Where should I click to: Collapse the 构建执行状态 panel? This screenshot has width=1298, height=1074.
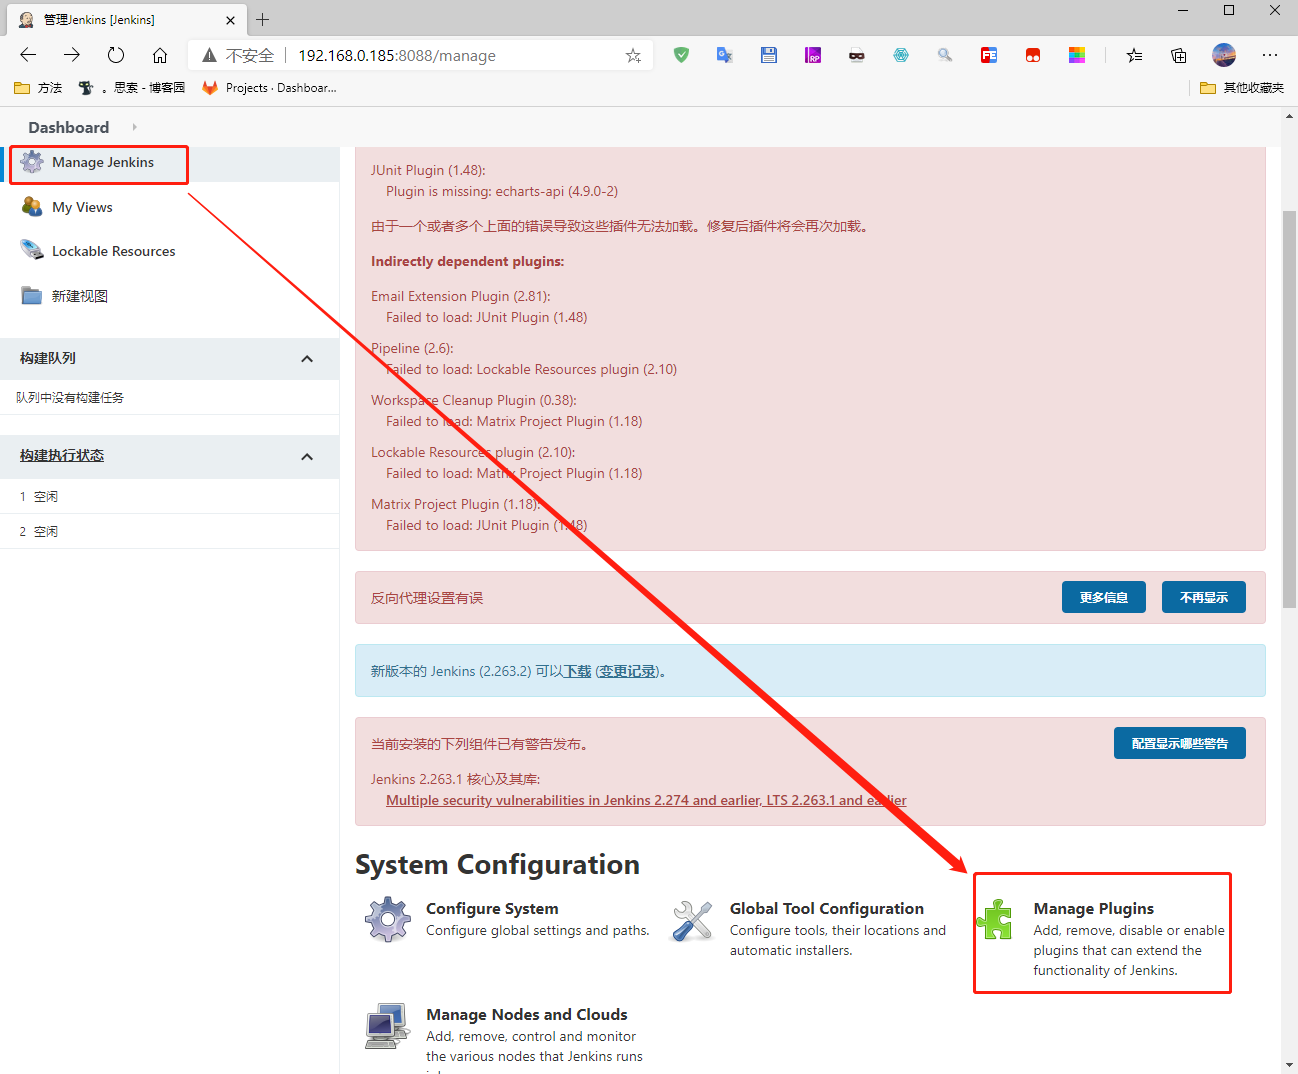coord(307,457)
